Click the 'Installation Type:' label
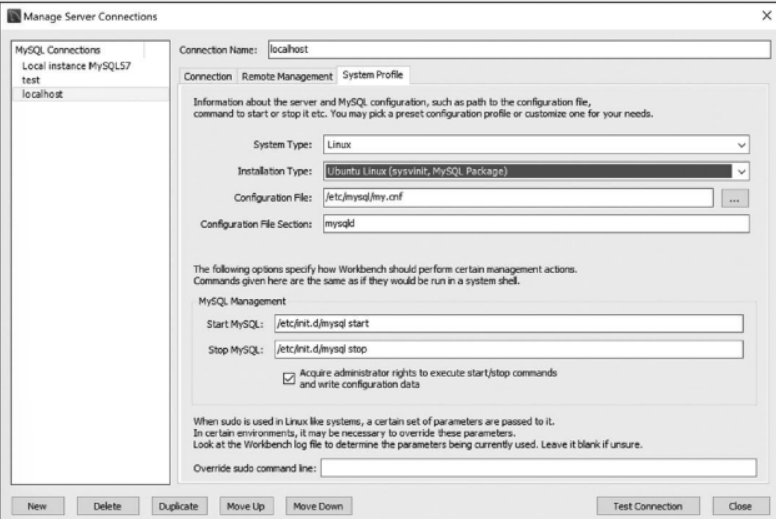Viewport: 776px width, 519px height. [275, 171]
